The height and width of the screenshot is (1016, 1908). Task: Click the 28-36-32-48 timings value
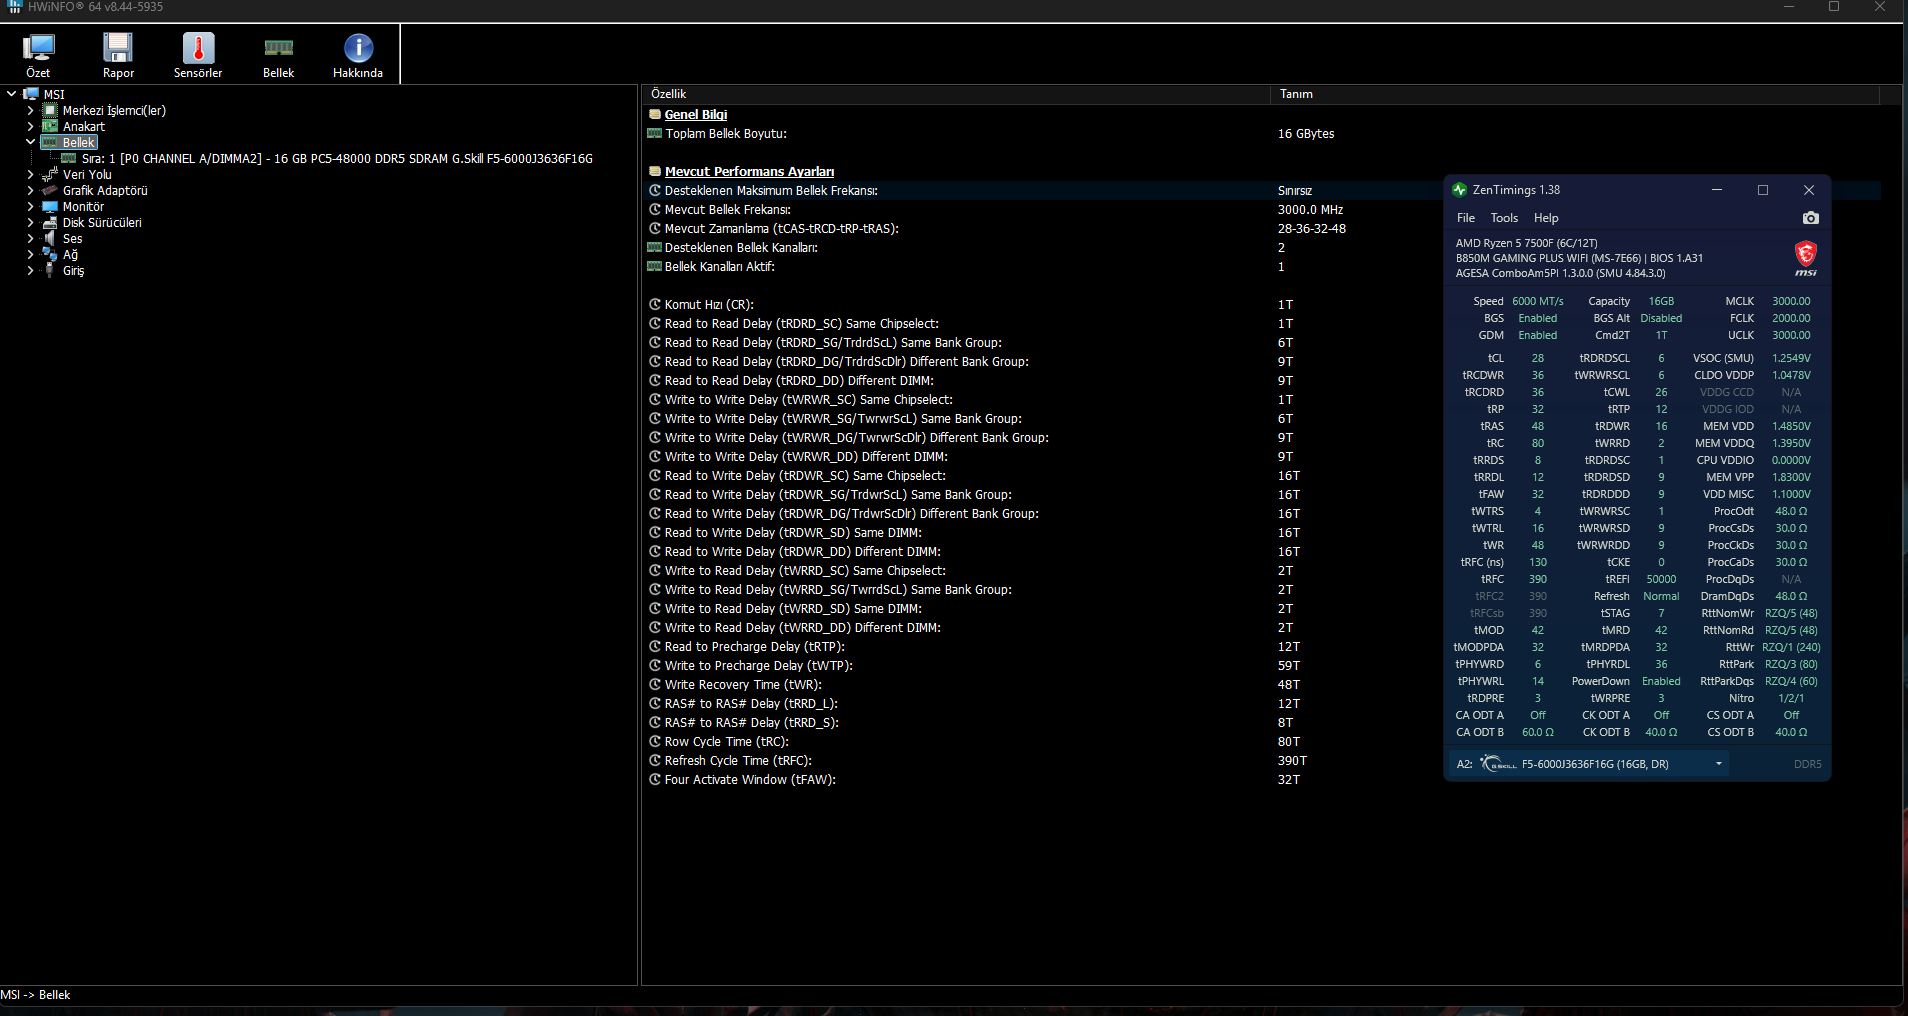(1312, 229)
